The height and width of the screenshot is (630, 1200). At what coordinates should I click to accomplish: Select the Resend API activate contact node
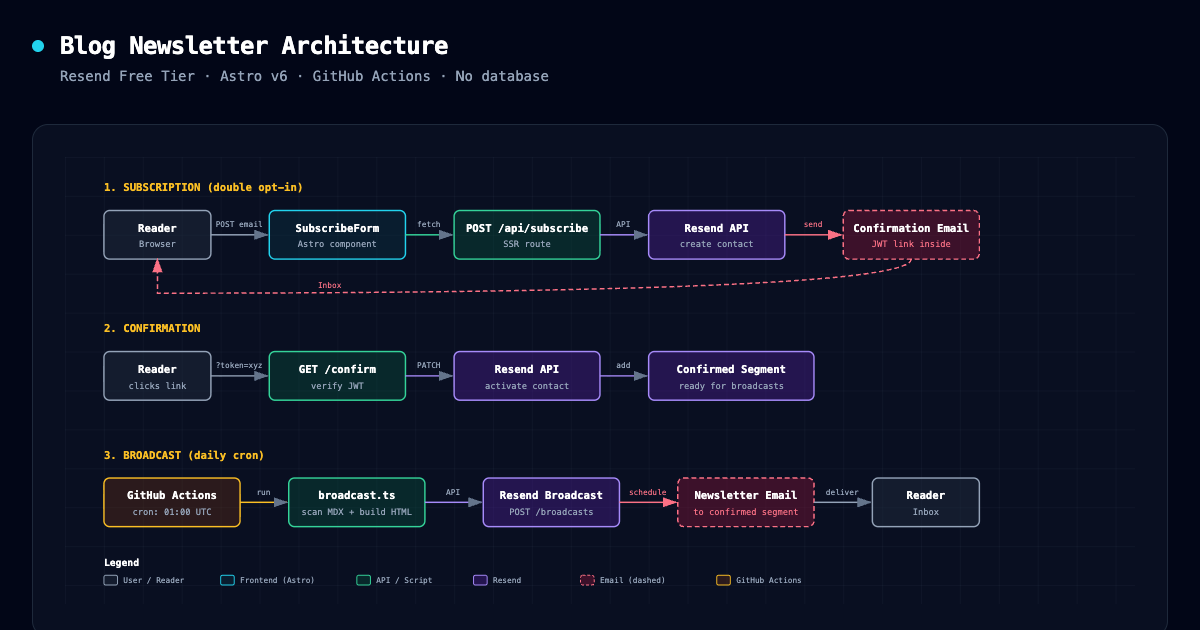tap(527, 376)
